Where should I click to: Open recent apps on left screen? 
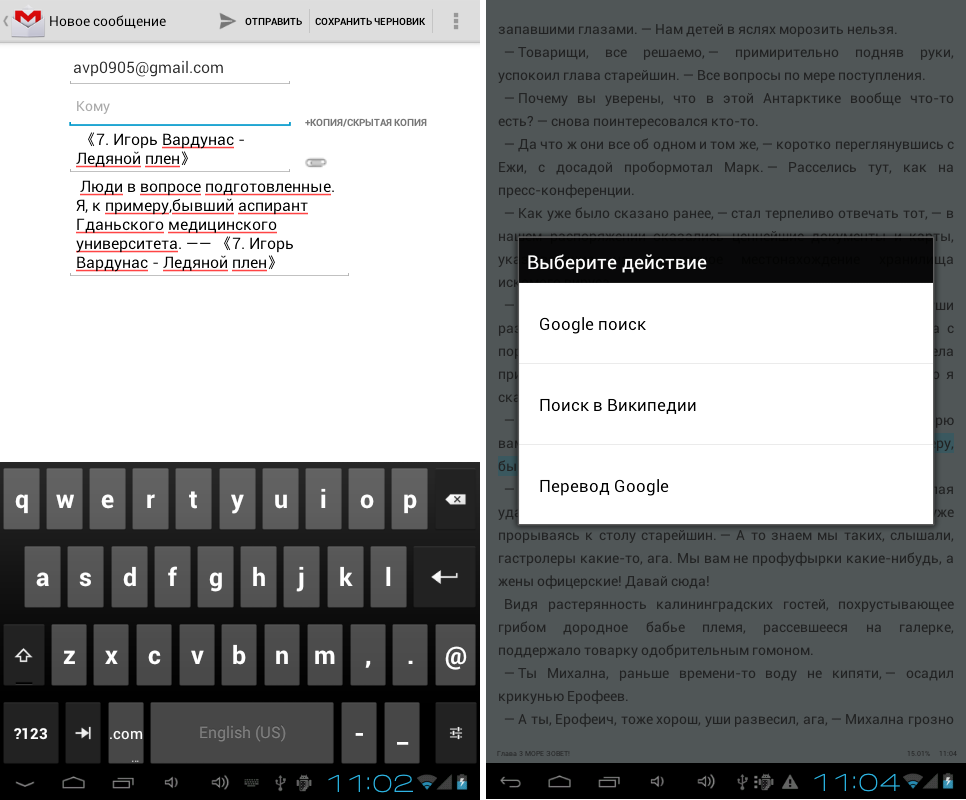pos(123,781)
